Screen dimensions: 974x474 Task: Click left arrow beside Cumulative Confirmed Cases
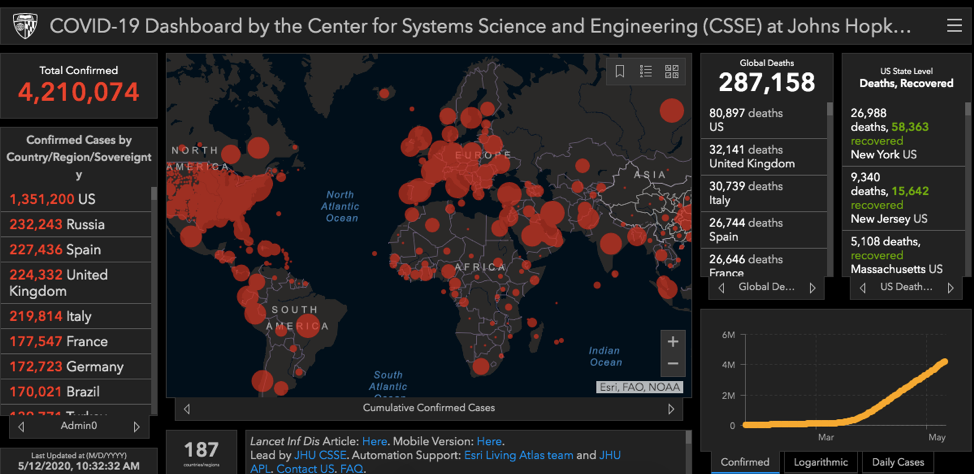pos(187,408)
